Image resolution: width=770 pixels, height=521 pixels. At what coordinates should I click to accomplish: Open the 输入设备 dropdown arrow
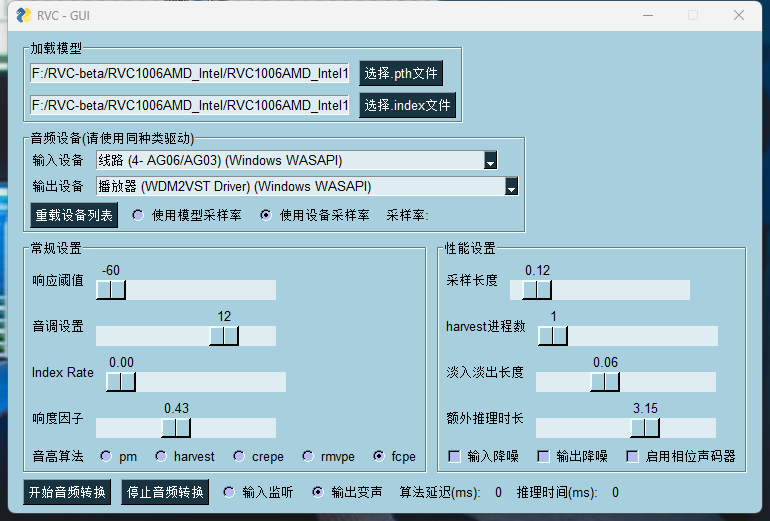(x=490, y=161)
